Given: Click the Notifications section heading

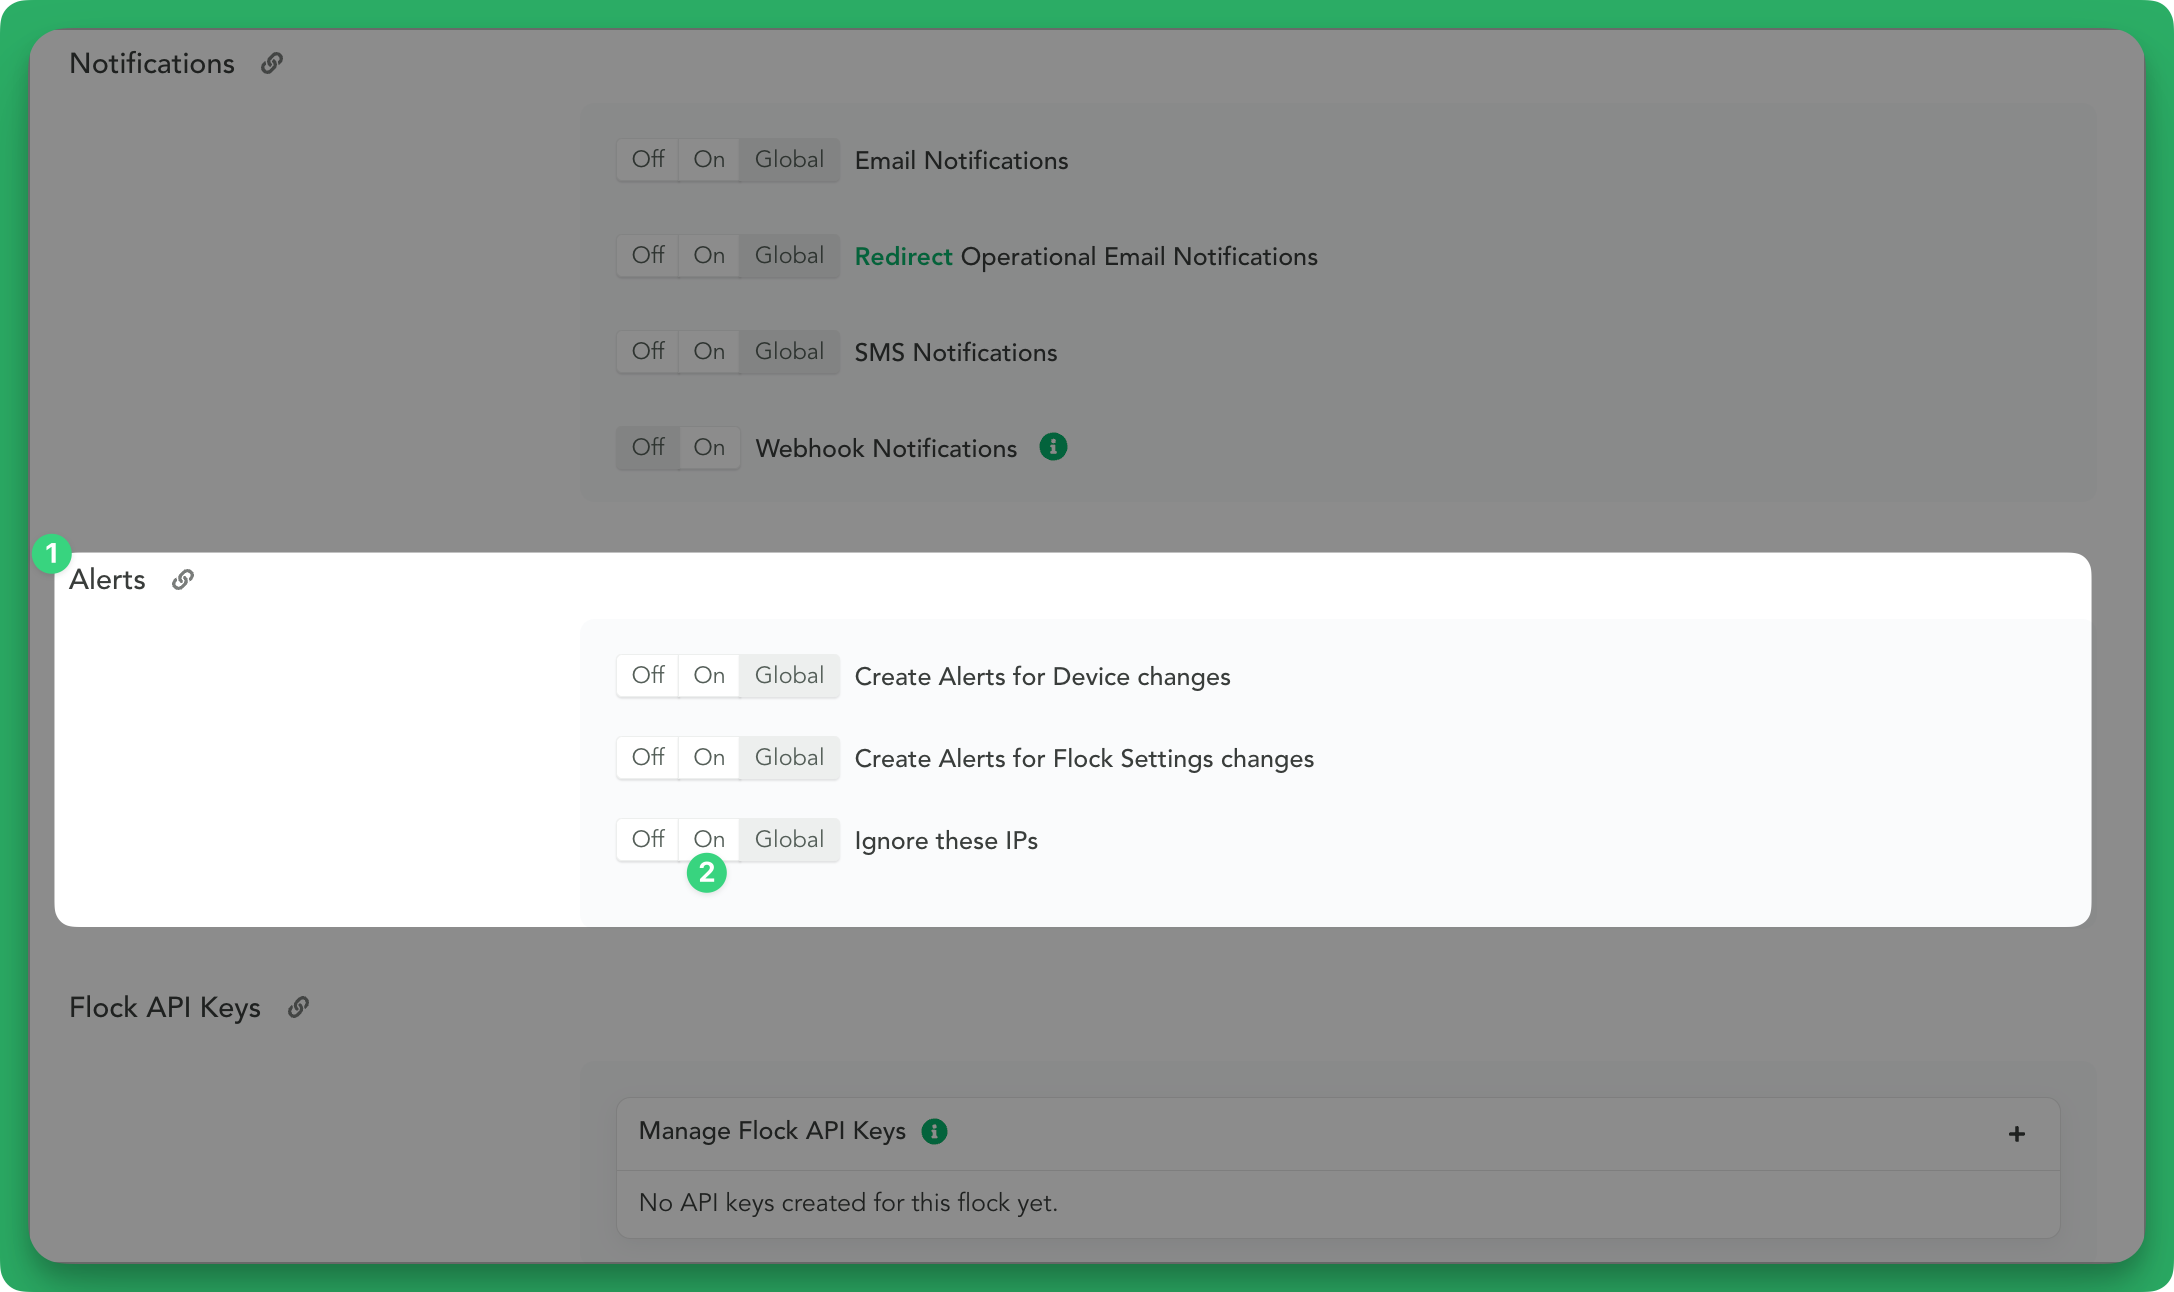Looking at the screenshot, I should coord(152,64).
